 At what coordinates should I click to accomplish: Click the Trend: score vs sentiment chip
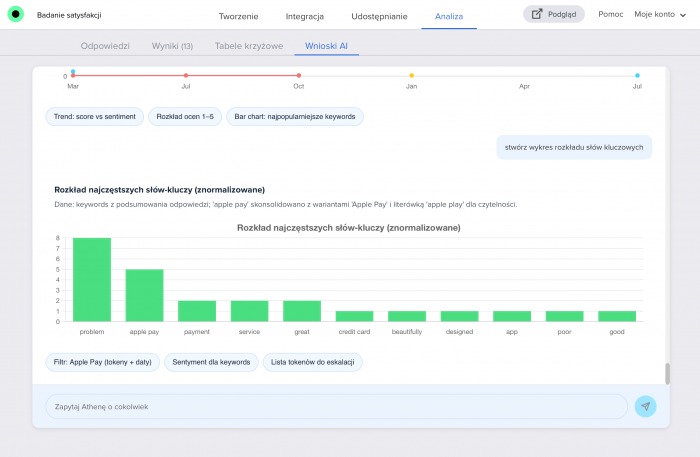tap(95, 117)
